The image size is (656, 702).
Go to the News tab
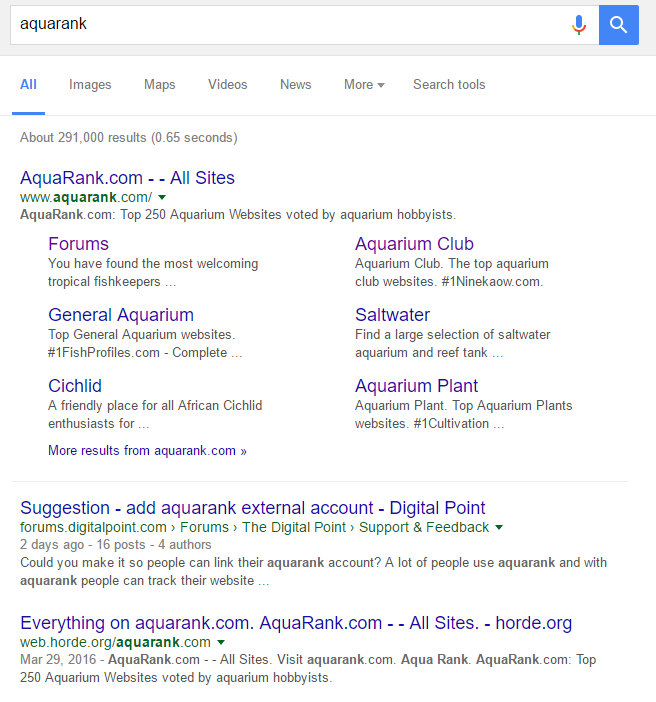point(295,85)
